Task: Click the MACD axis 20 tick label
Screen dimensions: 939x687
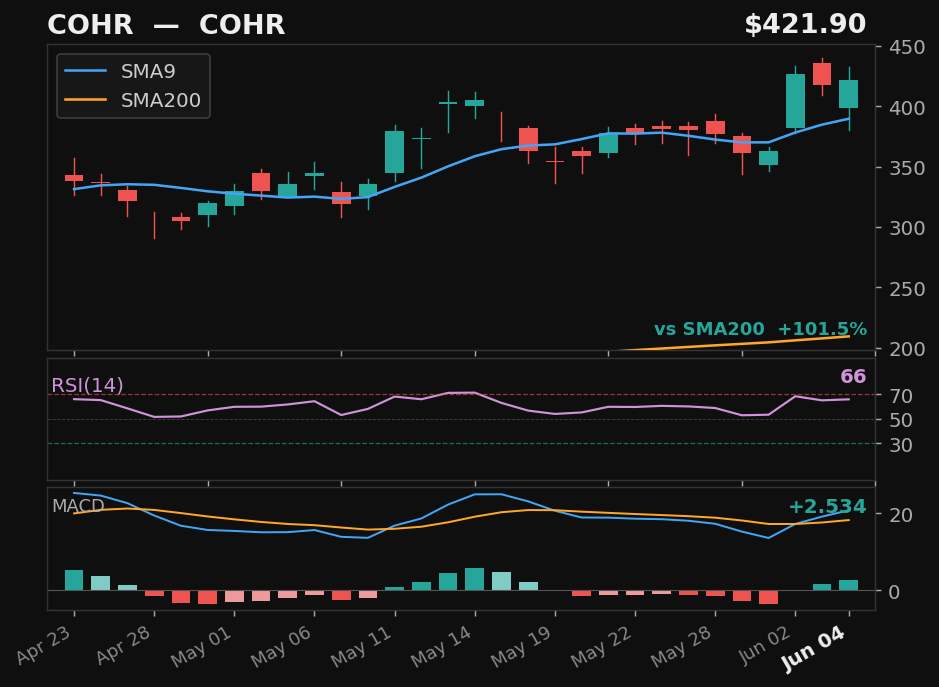Action: tap(901, 515)
